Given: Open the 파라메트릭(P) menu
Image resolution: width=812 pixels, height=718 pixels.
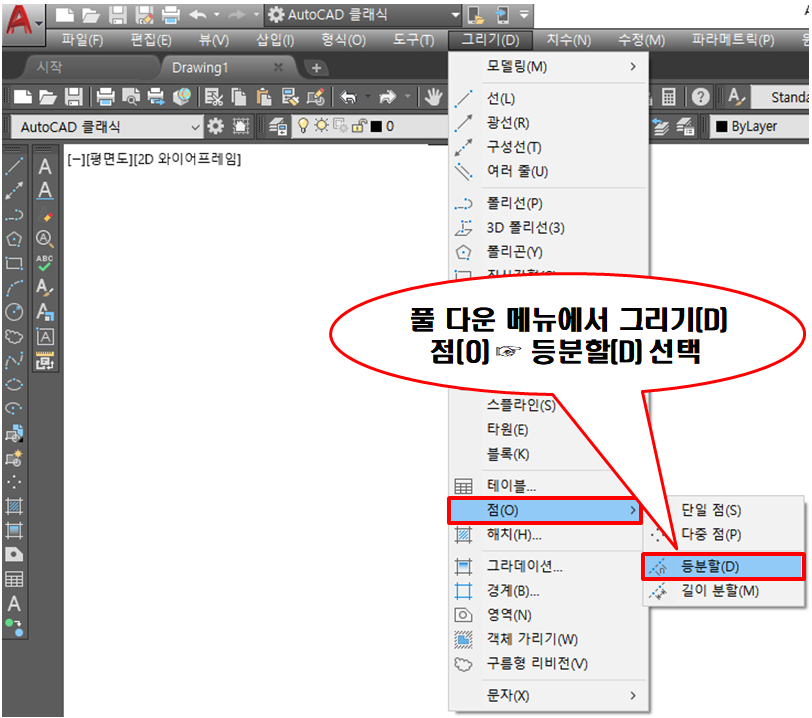Looking at the screenshot, I should 733,40.
